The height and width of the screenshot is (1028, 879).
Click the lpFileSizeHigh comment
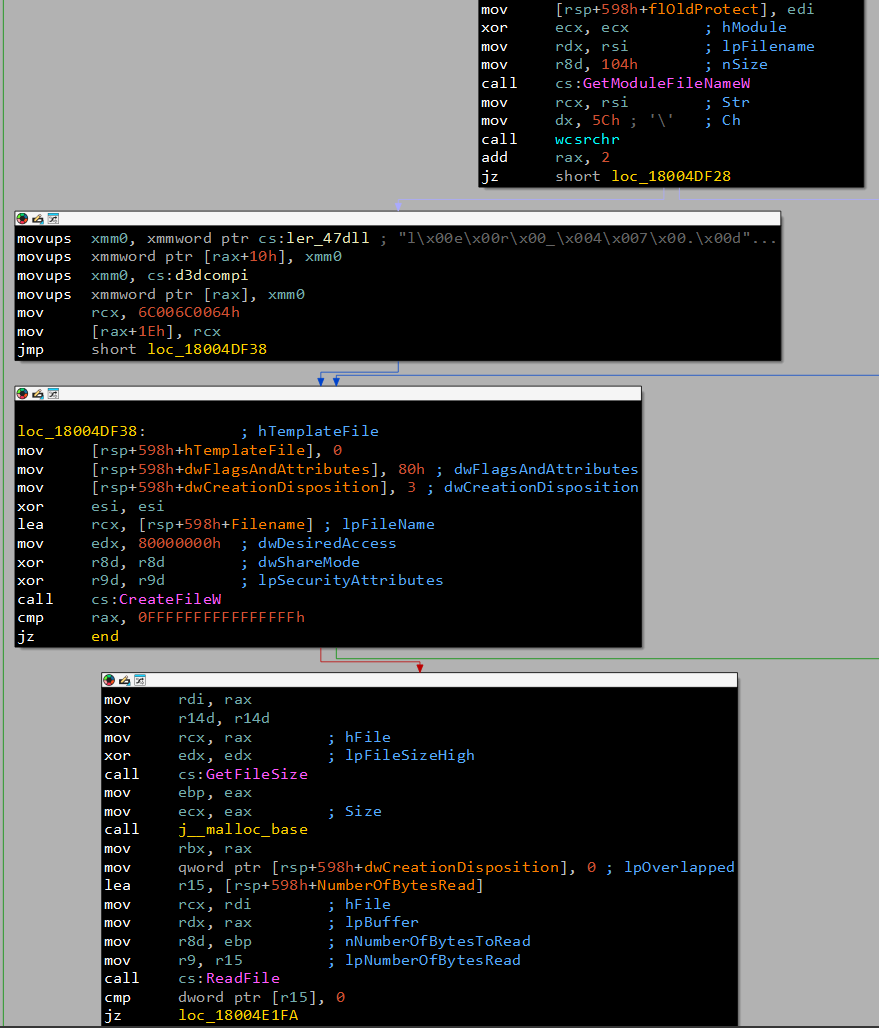coord(410,755)
